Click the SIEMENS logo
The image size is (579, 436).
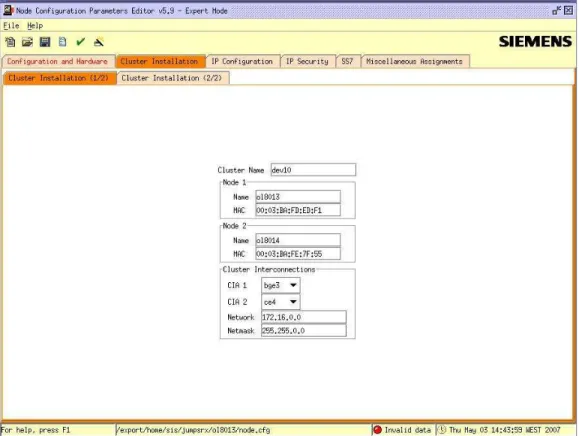coord(535,41)
